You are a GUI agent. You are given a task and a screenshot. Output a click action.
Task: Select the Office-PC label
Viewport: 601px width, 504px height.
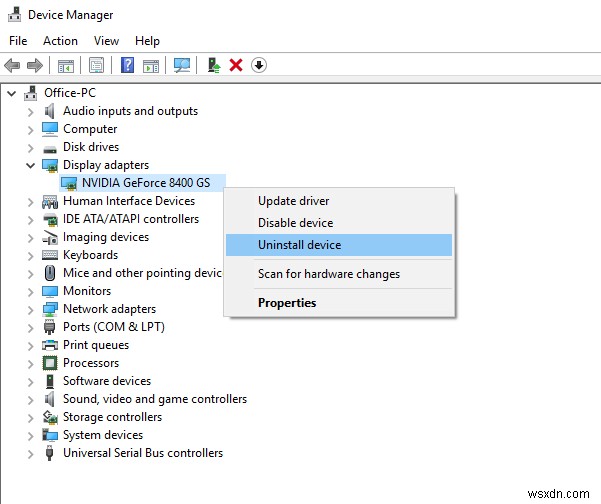(70, 93)
